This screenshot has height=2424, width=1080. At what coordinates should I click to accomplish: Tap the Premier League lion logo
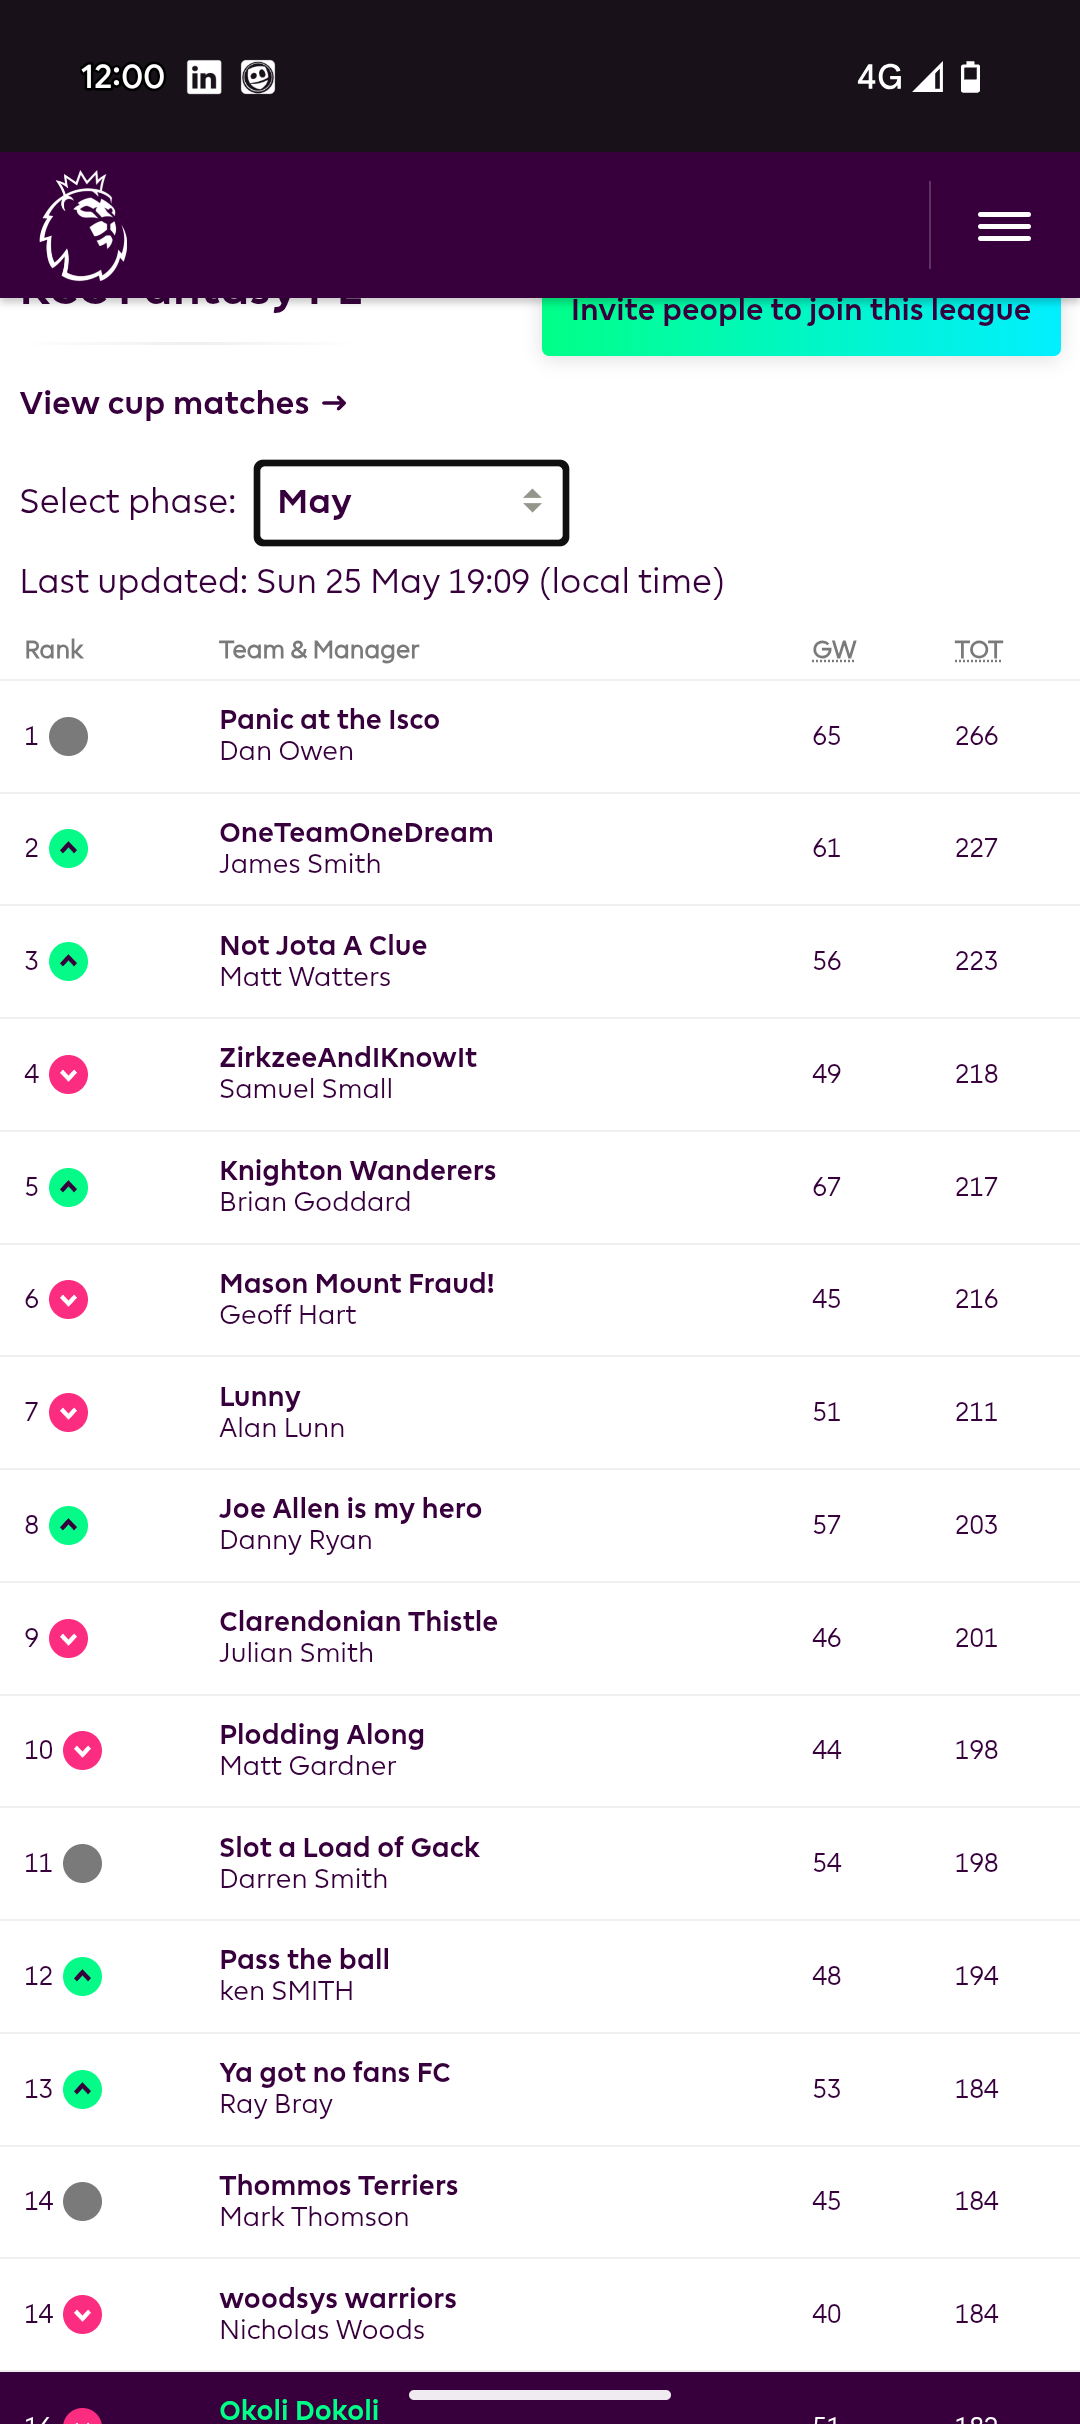(84, 225)
